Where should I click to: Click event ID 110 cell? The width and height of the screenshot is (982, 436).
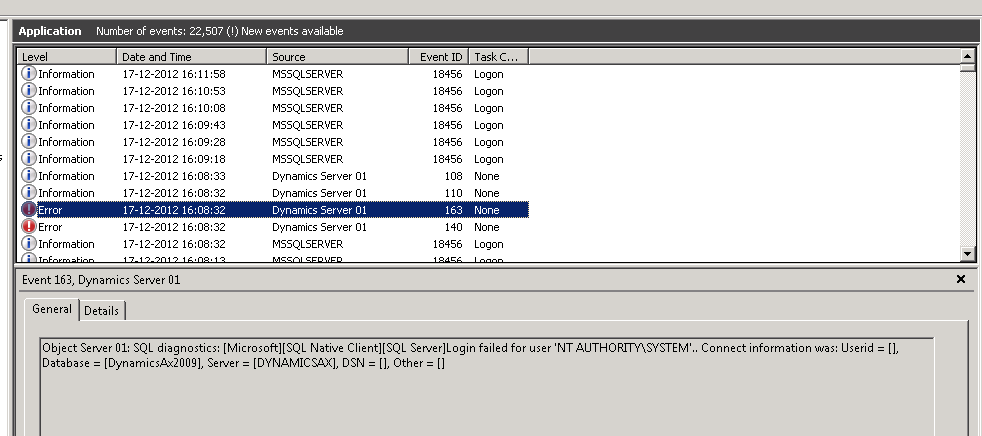453,193
